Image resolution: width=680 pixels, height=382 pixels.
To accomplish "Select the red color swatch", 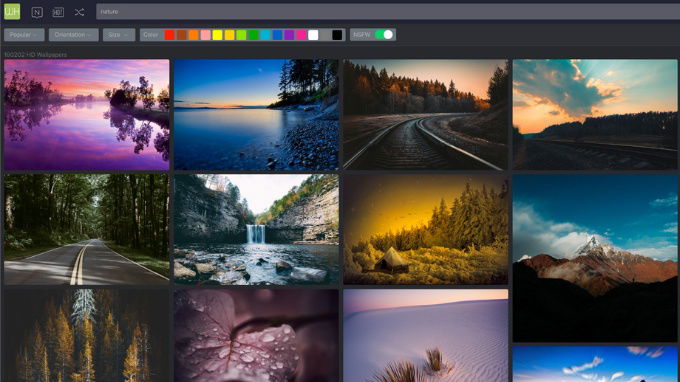I will 170,35.
